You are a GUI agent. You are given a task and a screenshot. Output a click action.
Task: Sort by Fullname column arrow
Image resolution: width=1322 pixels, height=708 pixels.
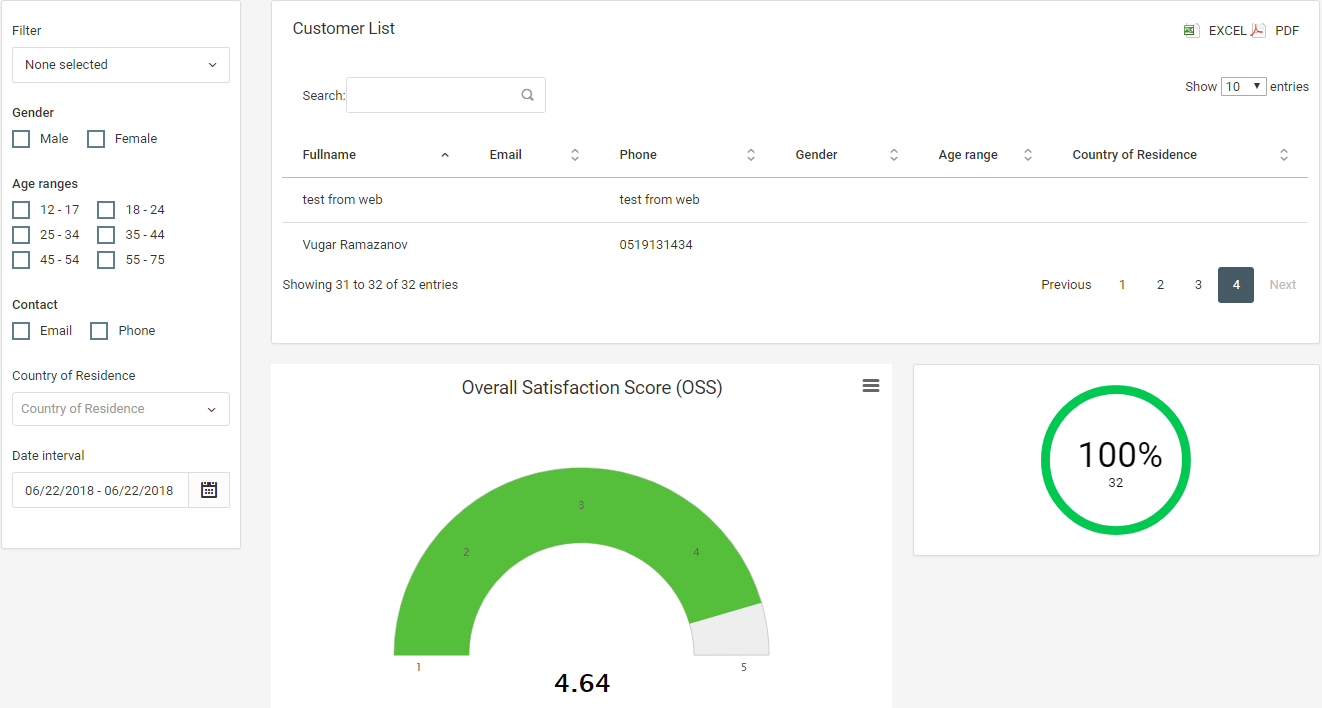pos(445,155)
